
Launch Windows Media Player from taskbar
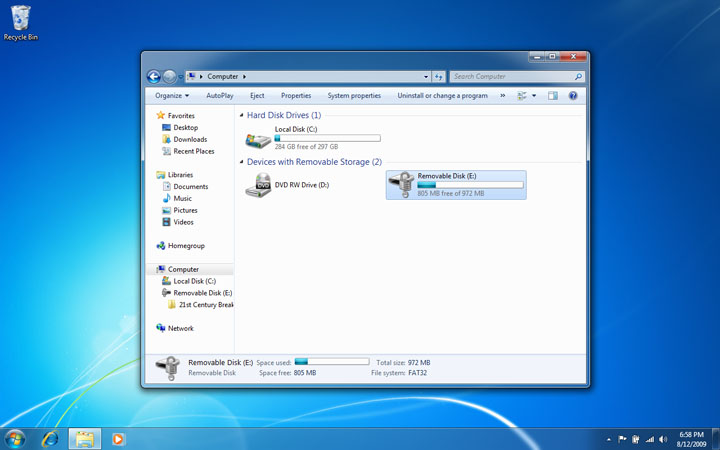[x=119, y=438]
